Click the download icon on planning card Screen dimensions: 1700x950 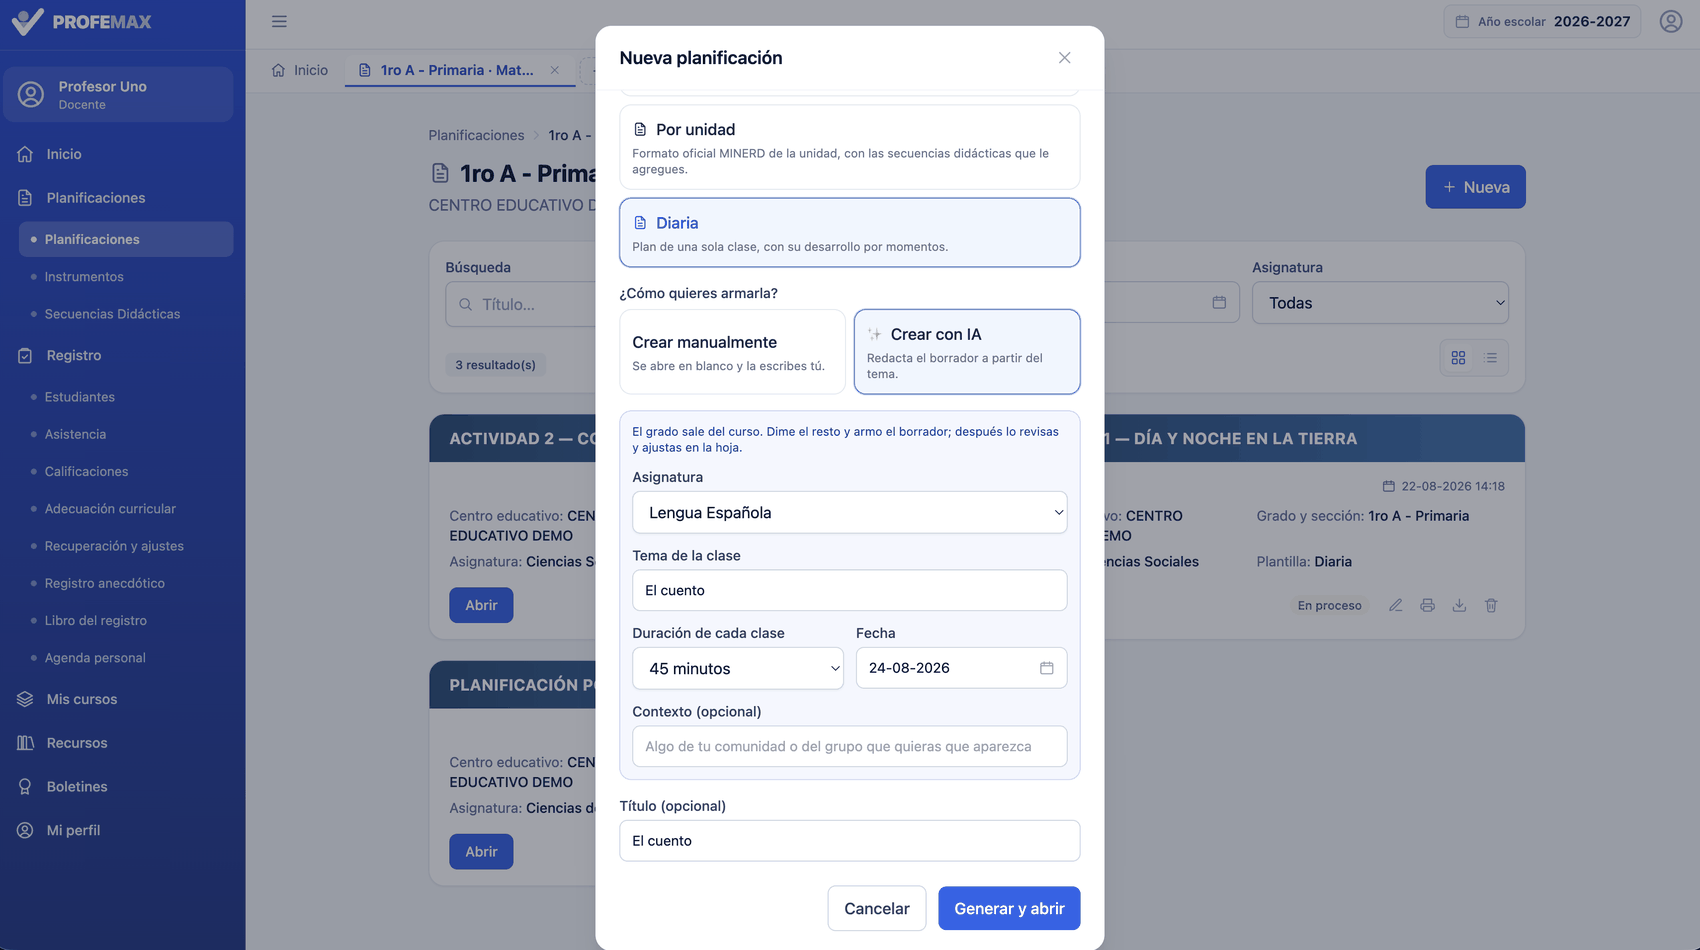click(1459, 605)
